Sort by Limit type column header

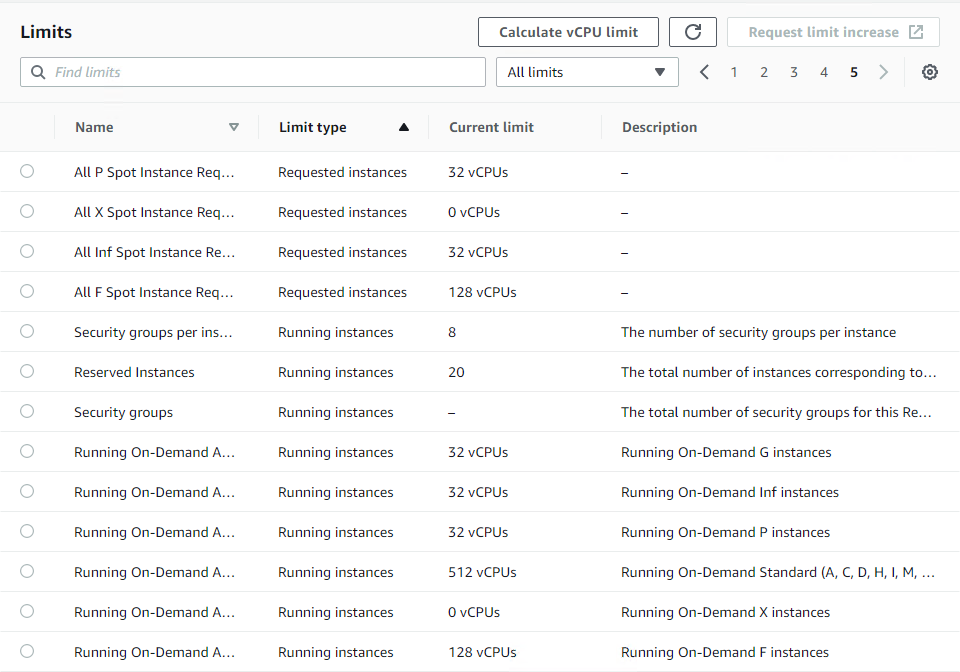313,127
